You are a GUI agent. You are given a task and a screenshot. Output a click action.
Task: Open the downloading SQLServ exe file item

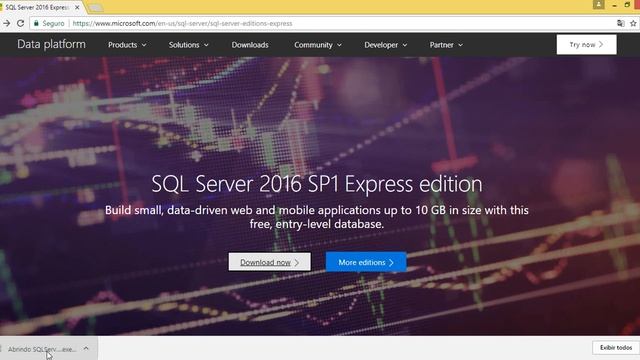41,349
